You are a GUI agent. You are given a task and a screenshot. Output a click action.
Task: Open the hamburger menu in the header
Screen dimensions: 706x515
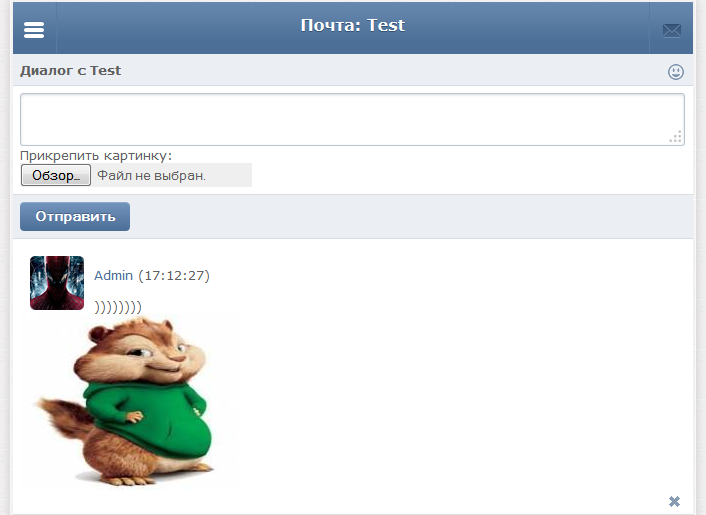coord(34,30)
